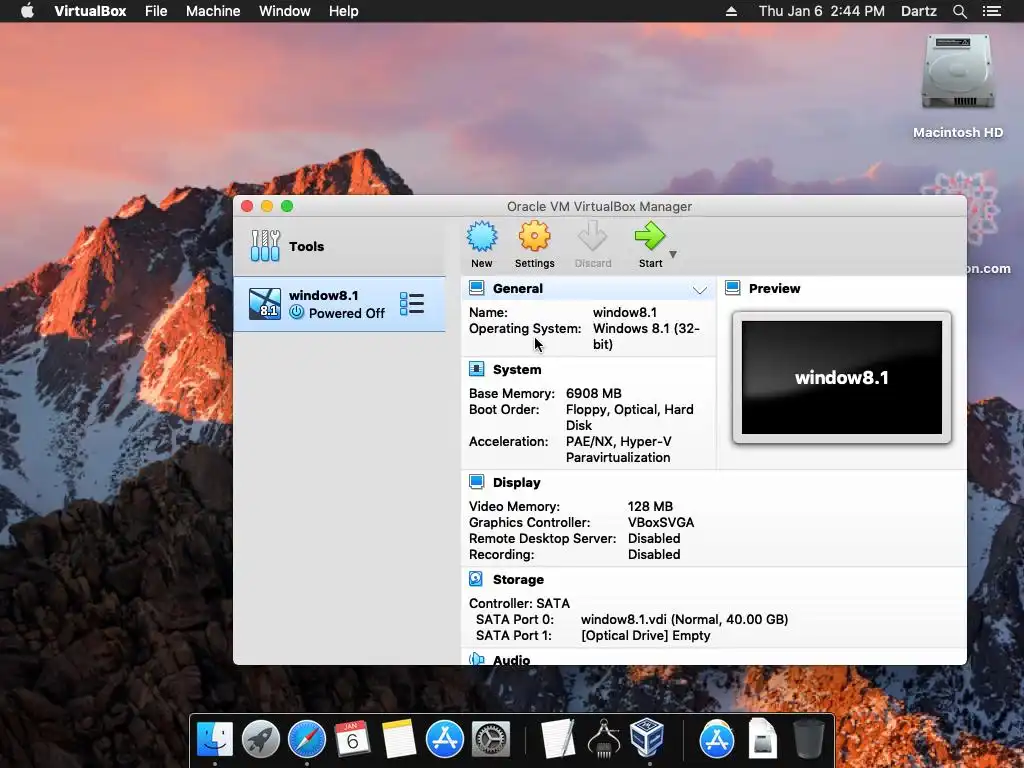Click the window8.1.vdi SATA Port 0 entry
Image resolution: width=1024 pixels, height=768 pixels.
684,619
